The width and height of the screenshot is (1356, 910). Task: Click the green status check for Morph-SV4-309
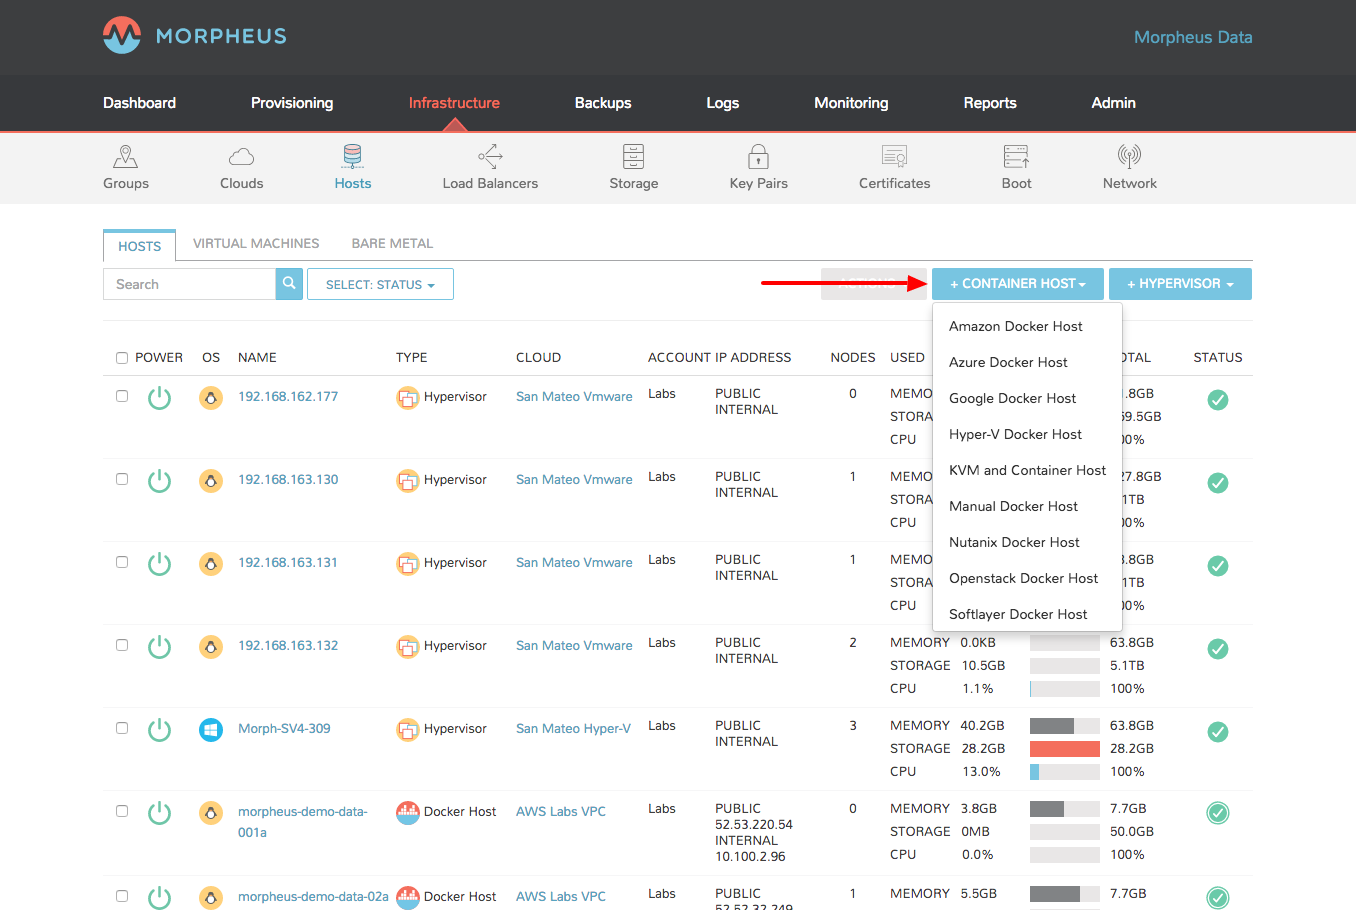1218,732
